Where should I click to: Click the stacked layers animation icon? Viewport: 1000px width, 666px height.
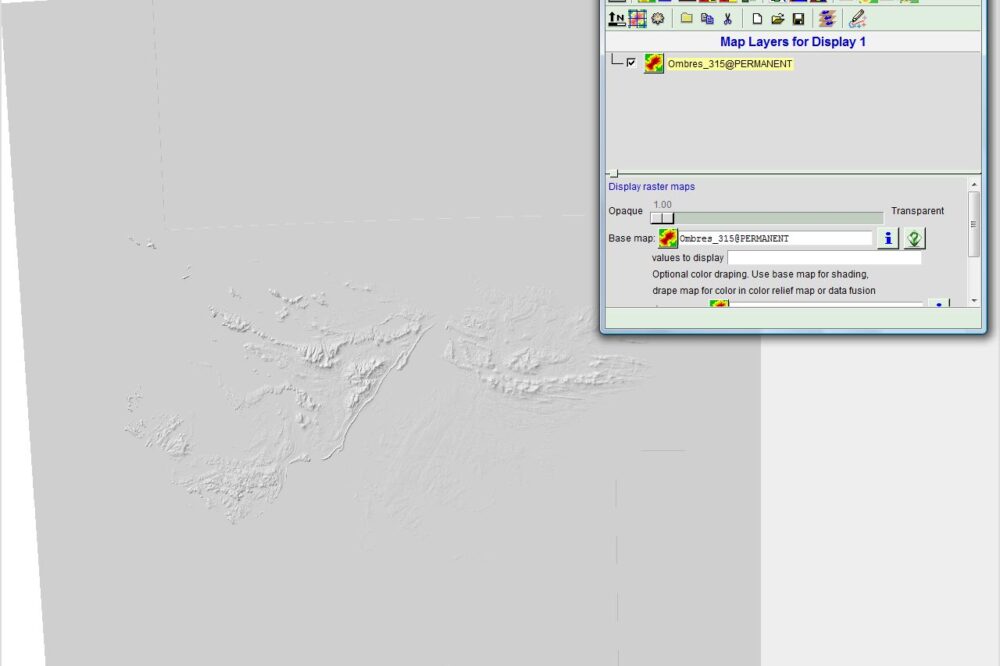827,18
